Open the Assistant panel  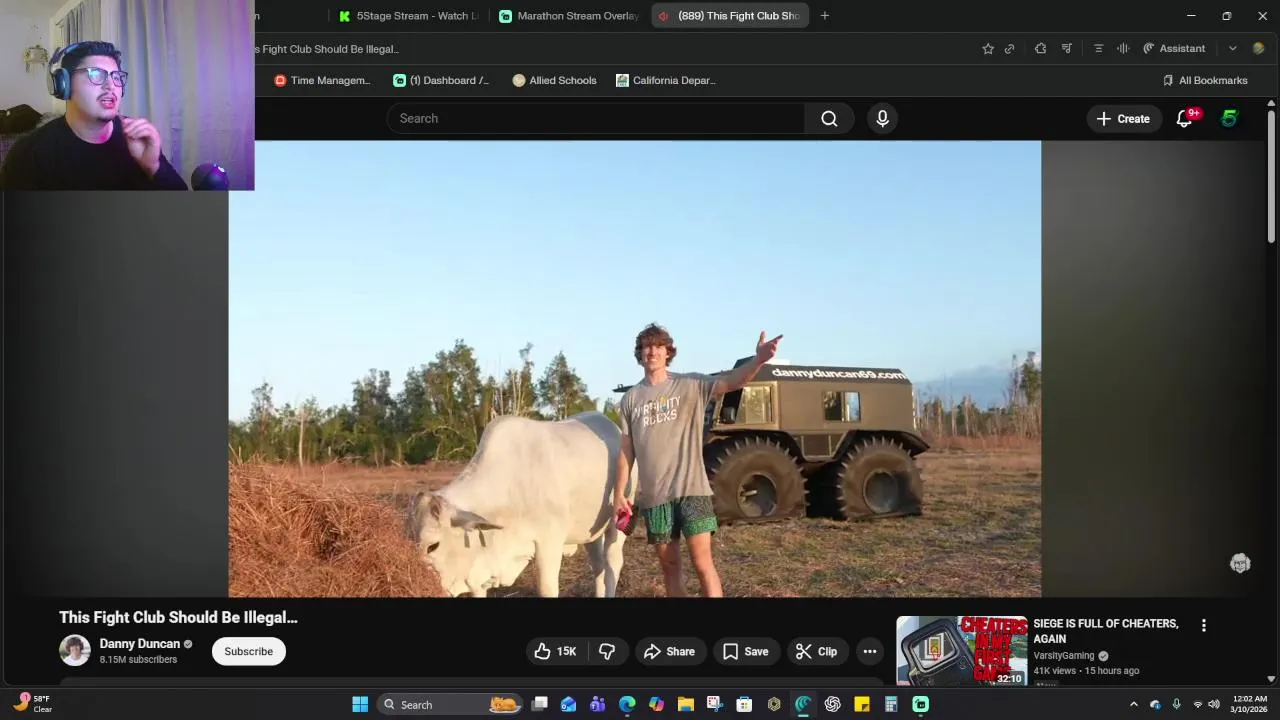coord(1175,48)
